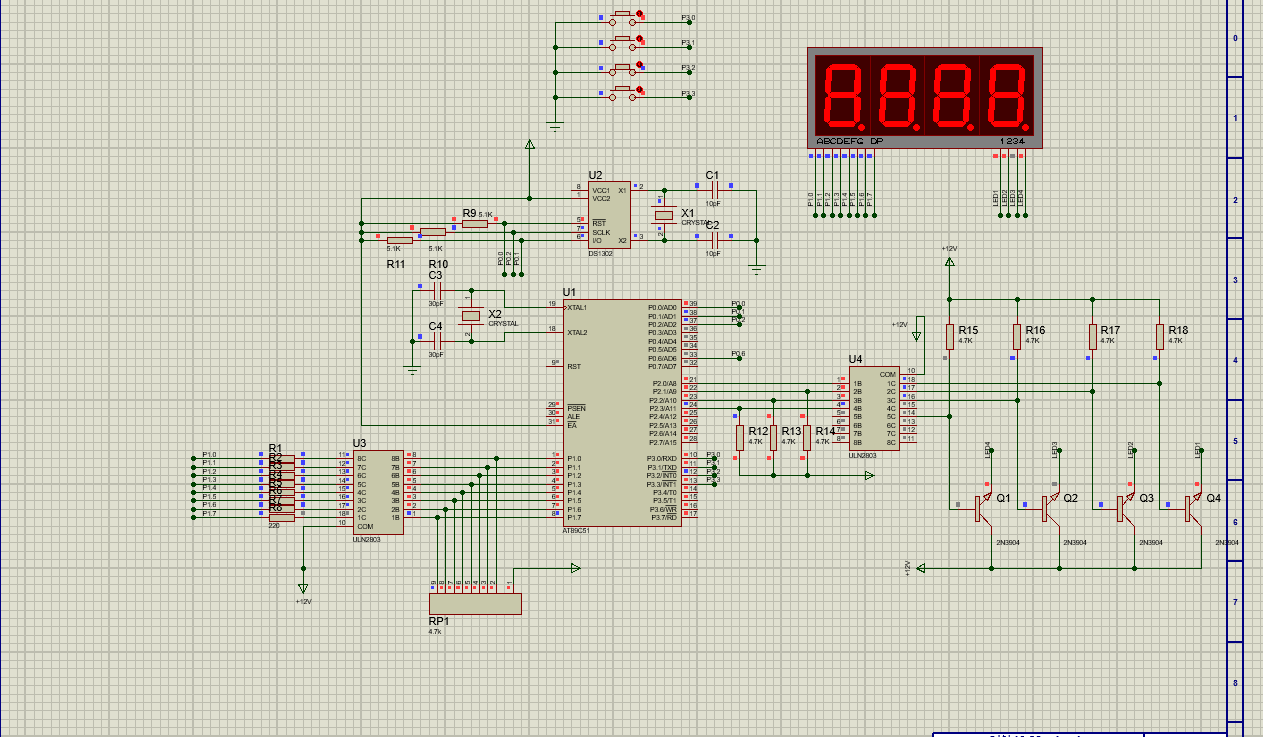Viewport: 1263px width, 737px height.
Task: Select the ground symbol below capacitor C4
Action: [x=412, y=369]
